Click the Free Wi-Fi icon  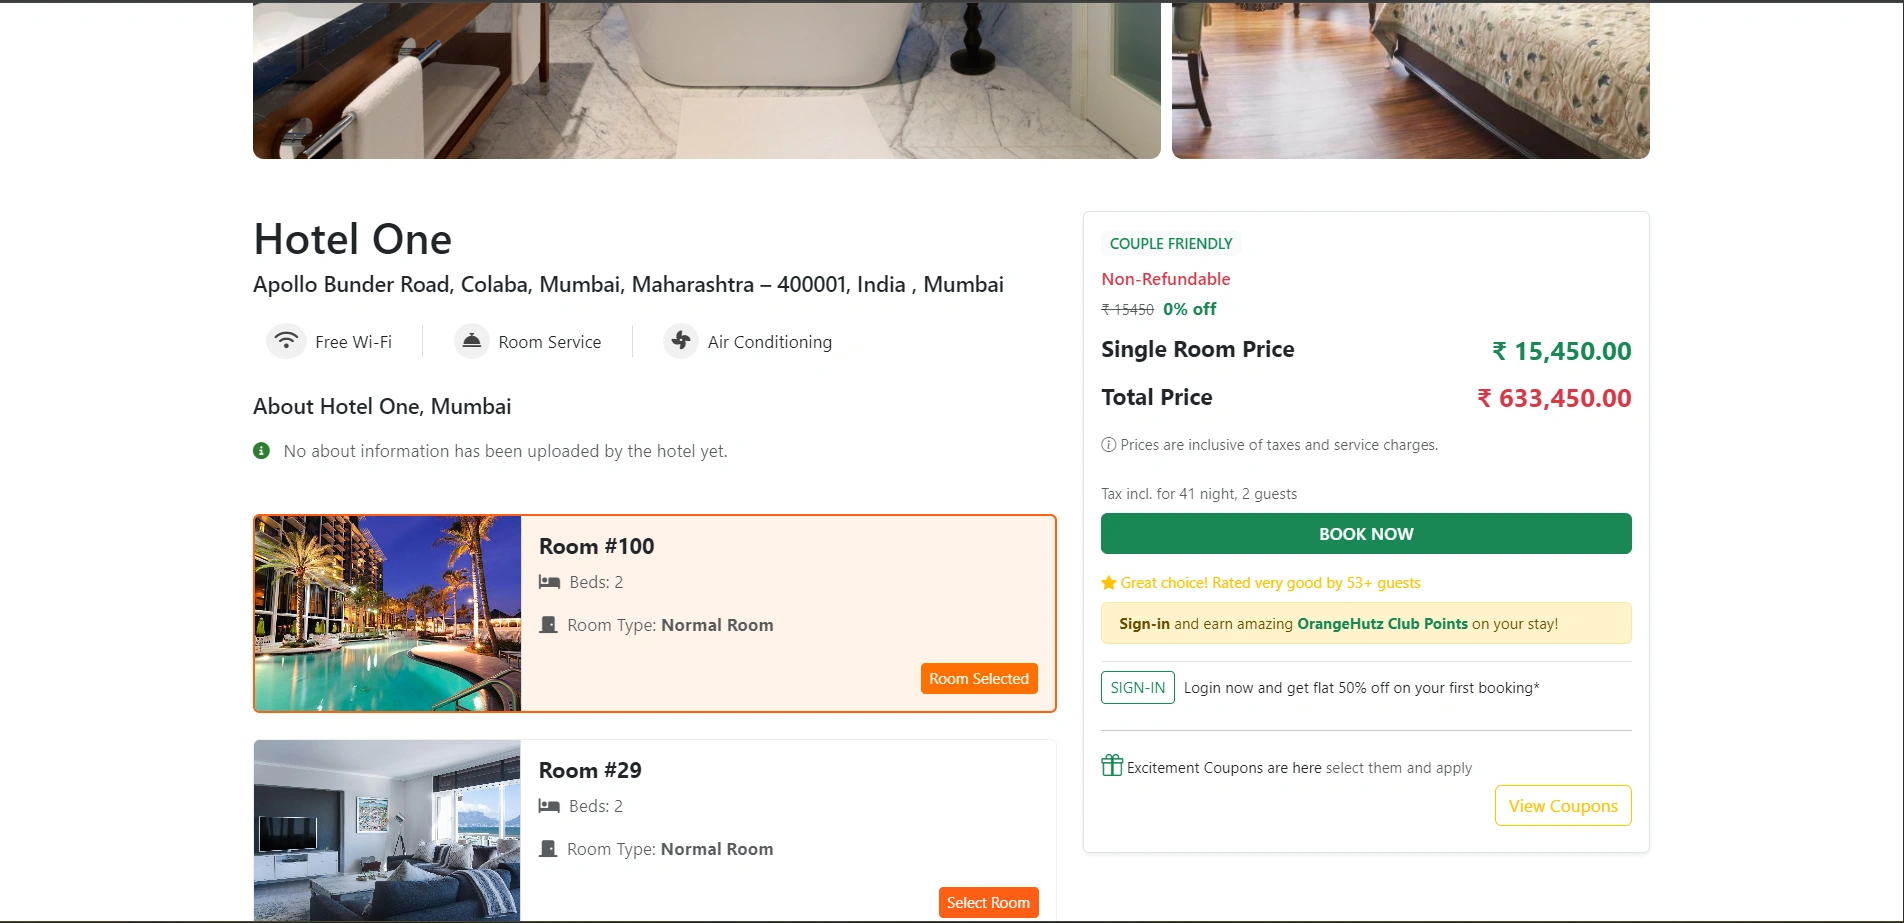[286, 341]
